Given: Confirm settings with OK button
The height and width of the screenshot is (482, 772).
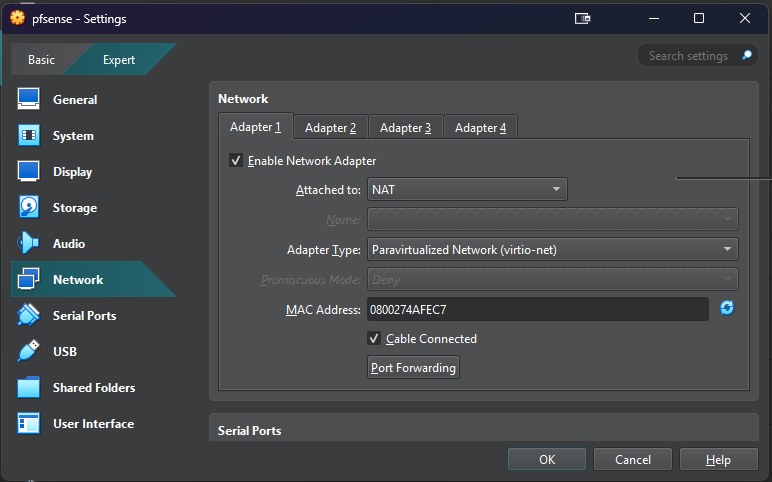Looking at the screenshot, I should [547, 459].
